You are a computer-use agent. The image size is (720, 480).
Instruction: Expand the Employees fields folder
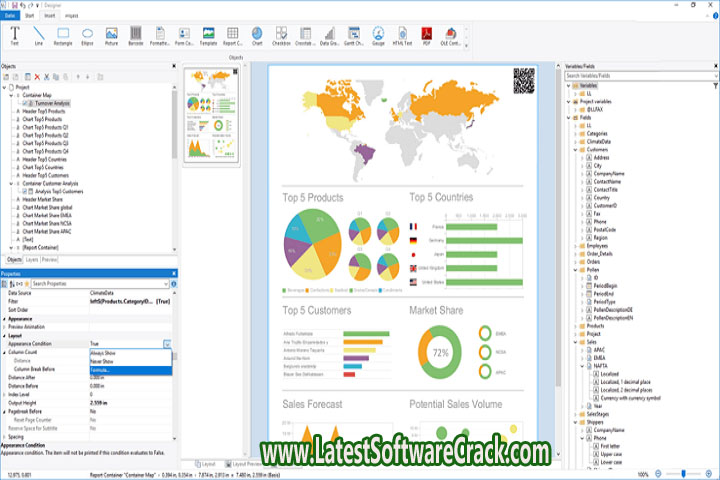pyautogui.click(x=575, y=246)
